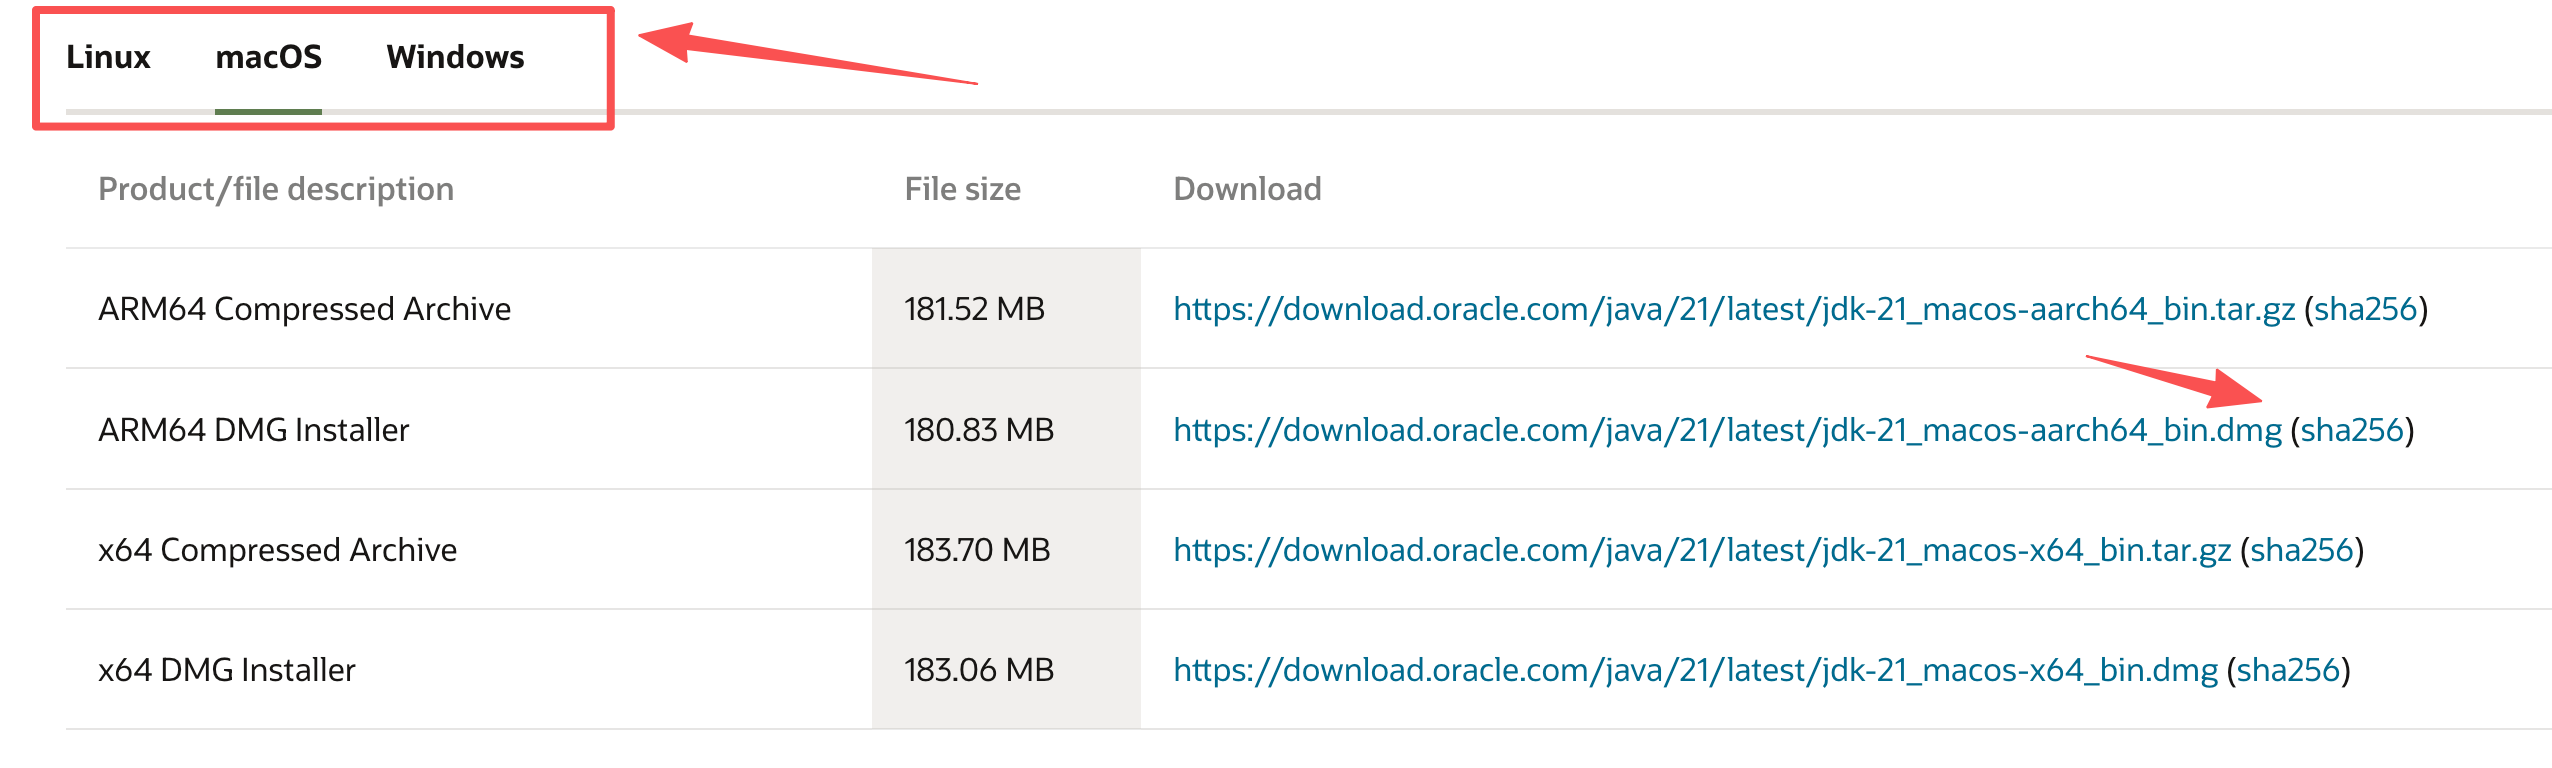This screenshot has width=2552, height=768.
Task: Open sha256 for ARM64 Compressed Archive
Action: 2365,310
